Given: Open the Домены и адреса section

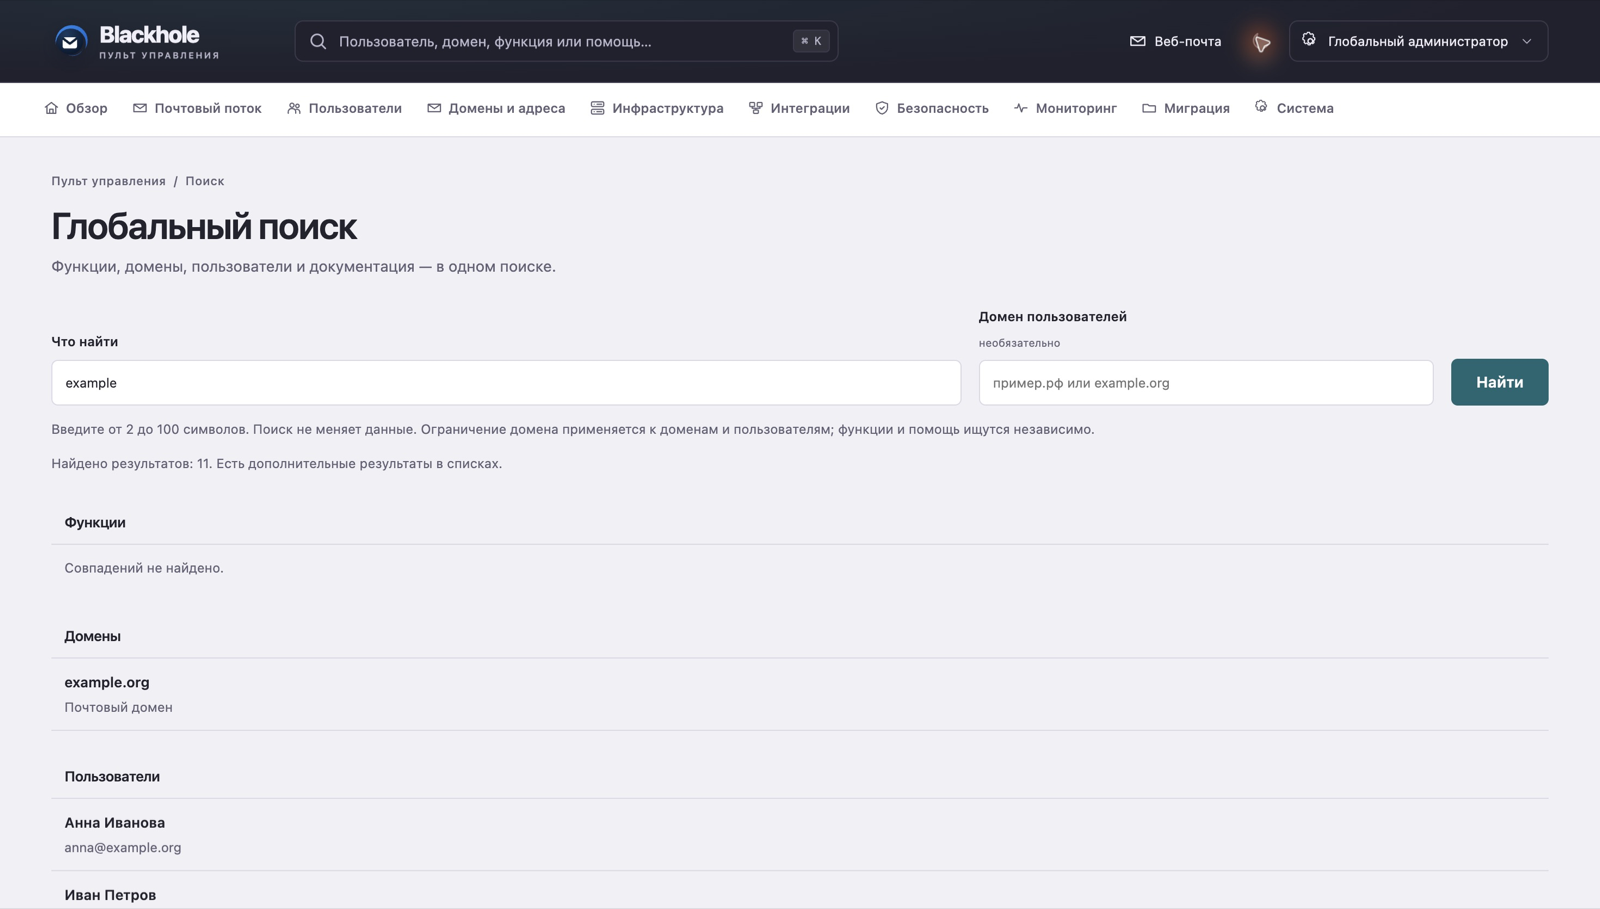Looking at the screenshot, I should click(496, 108).
